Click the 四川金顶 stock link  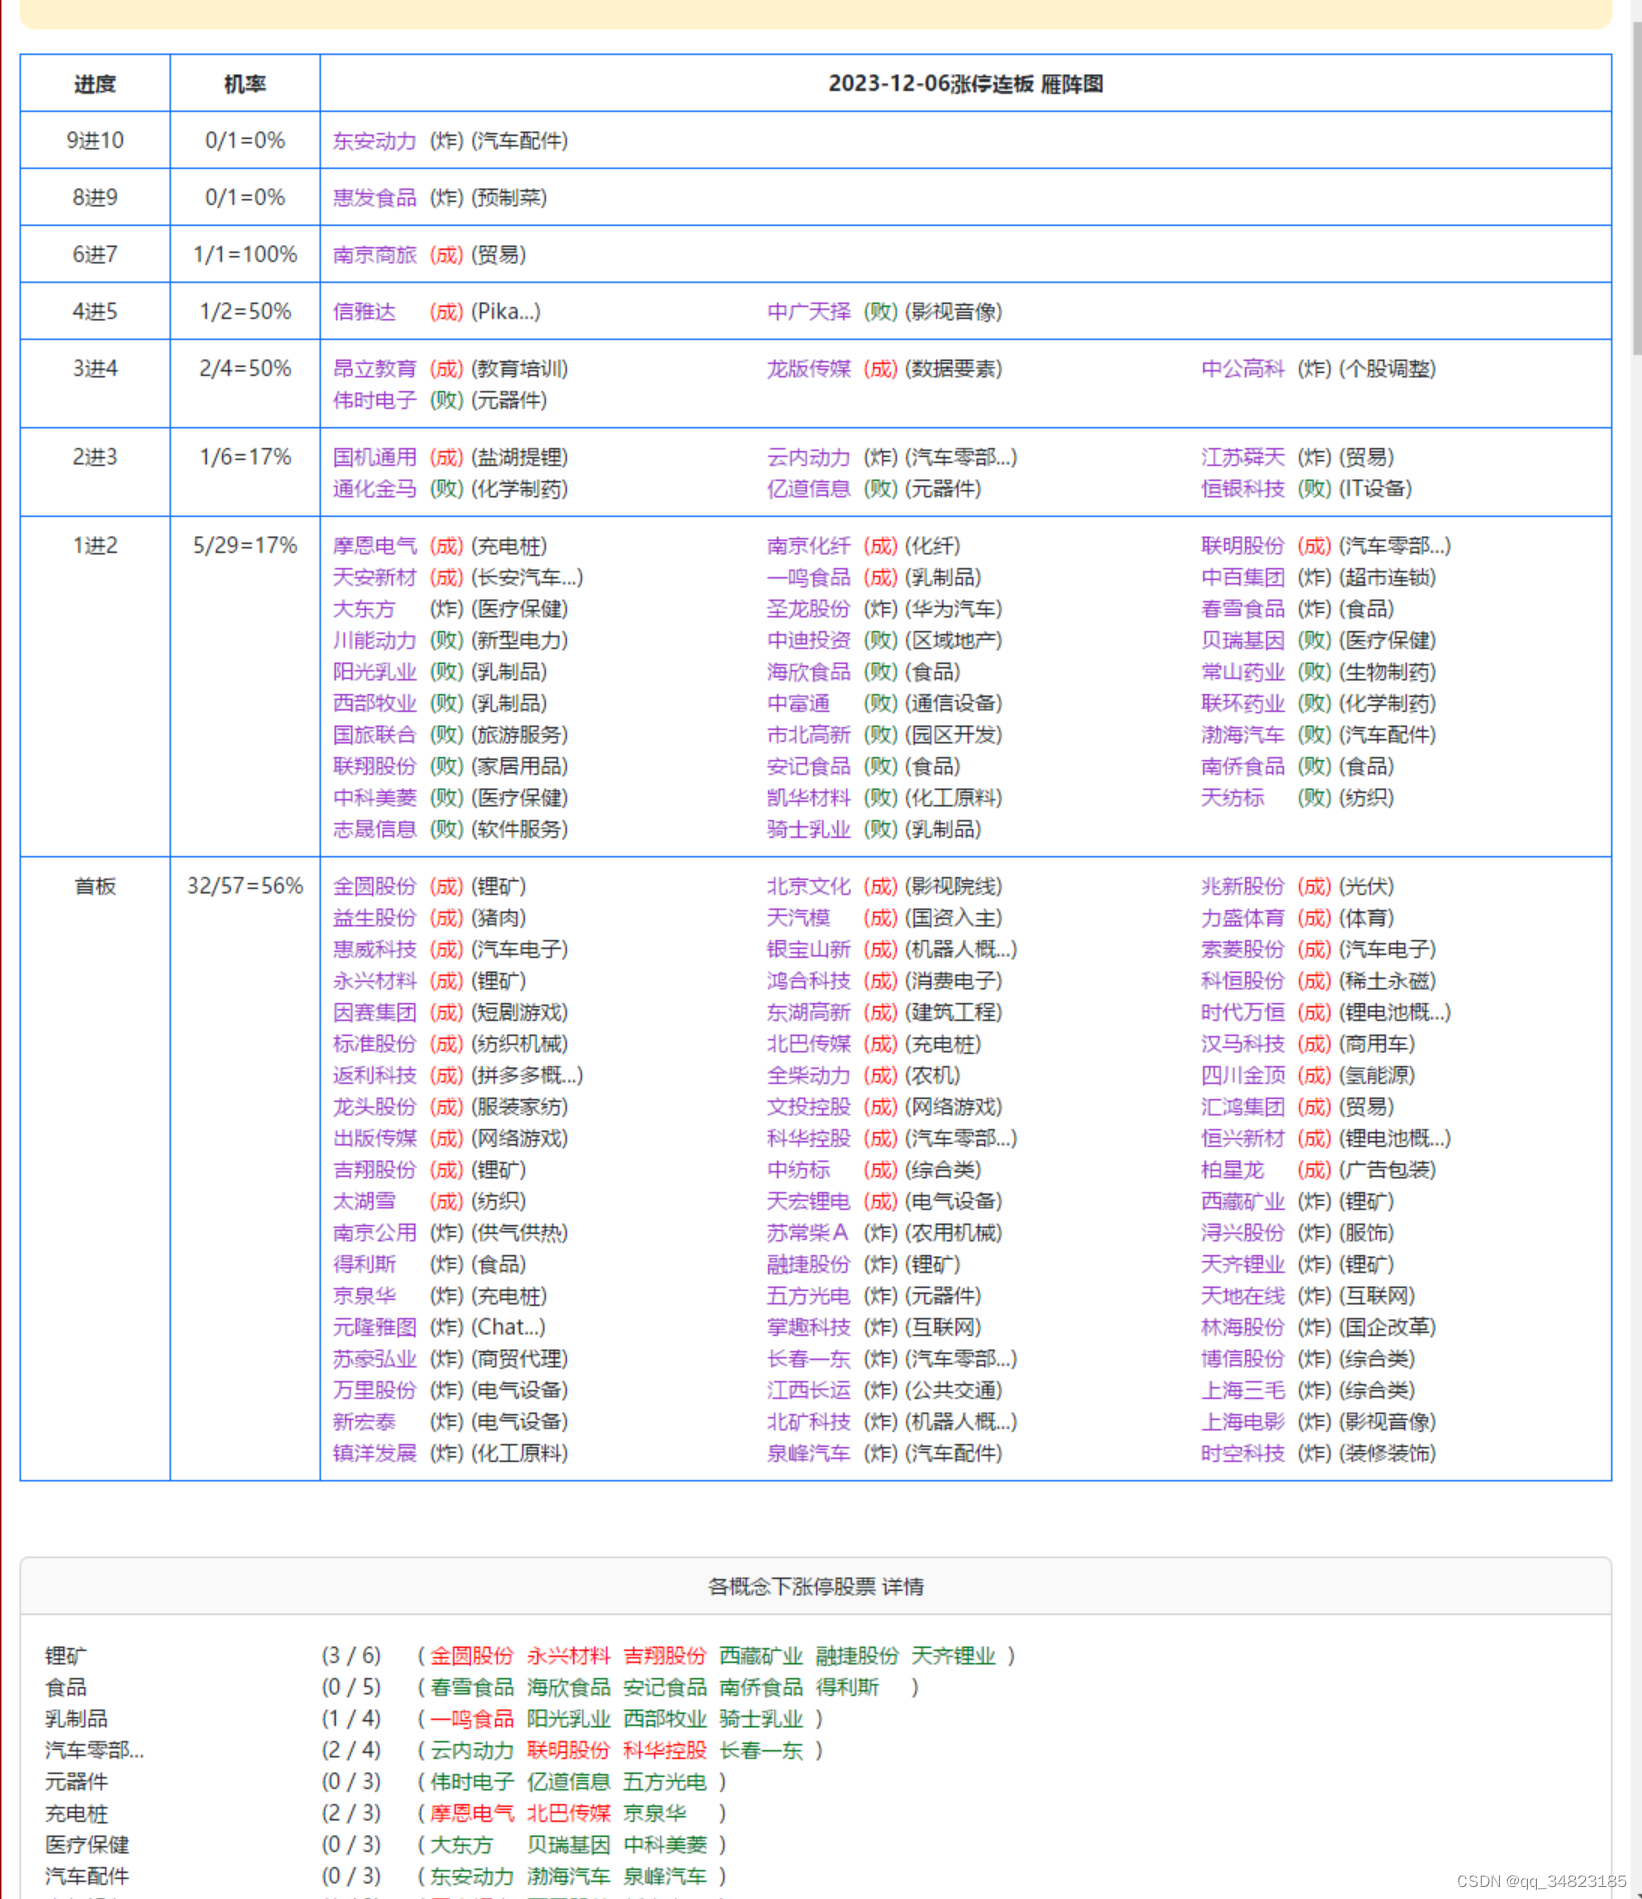(x=1243, y=1075)
